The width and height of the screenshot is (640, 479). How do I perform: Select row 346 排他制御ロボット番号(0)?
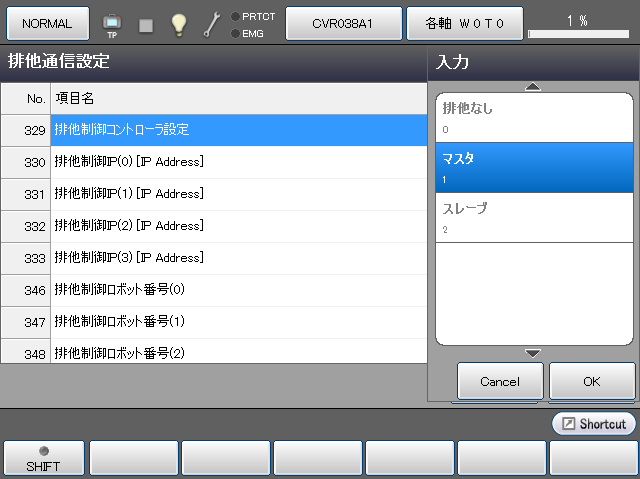pyautogui.click(x=239, y=290)
